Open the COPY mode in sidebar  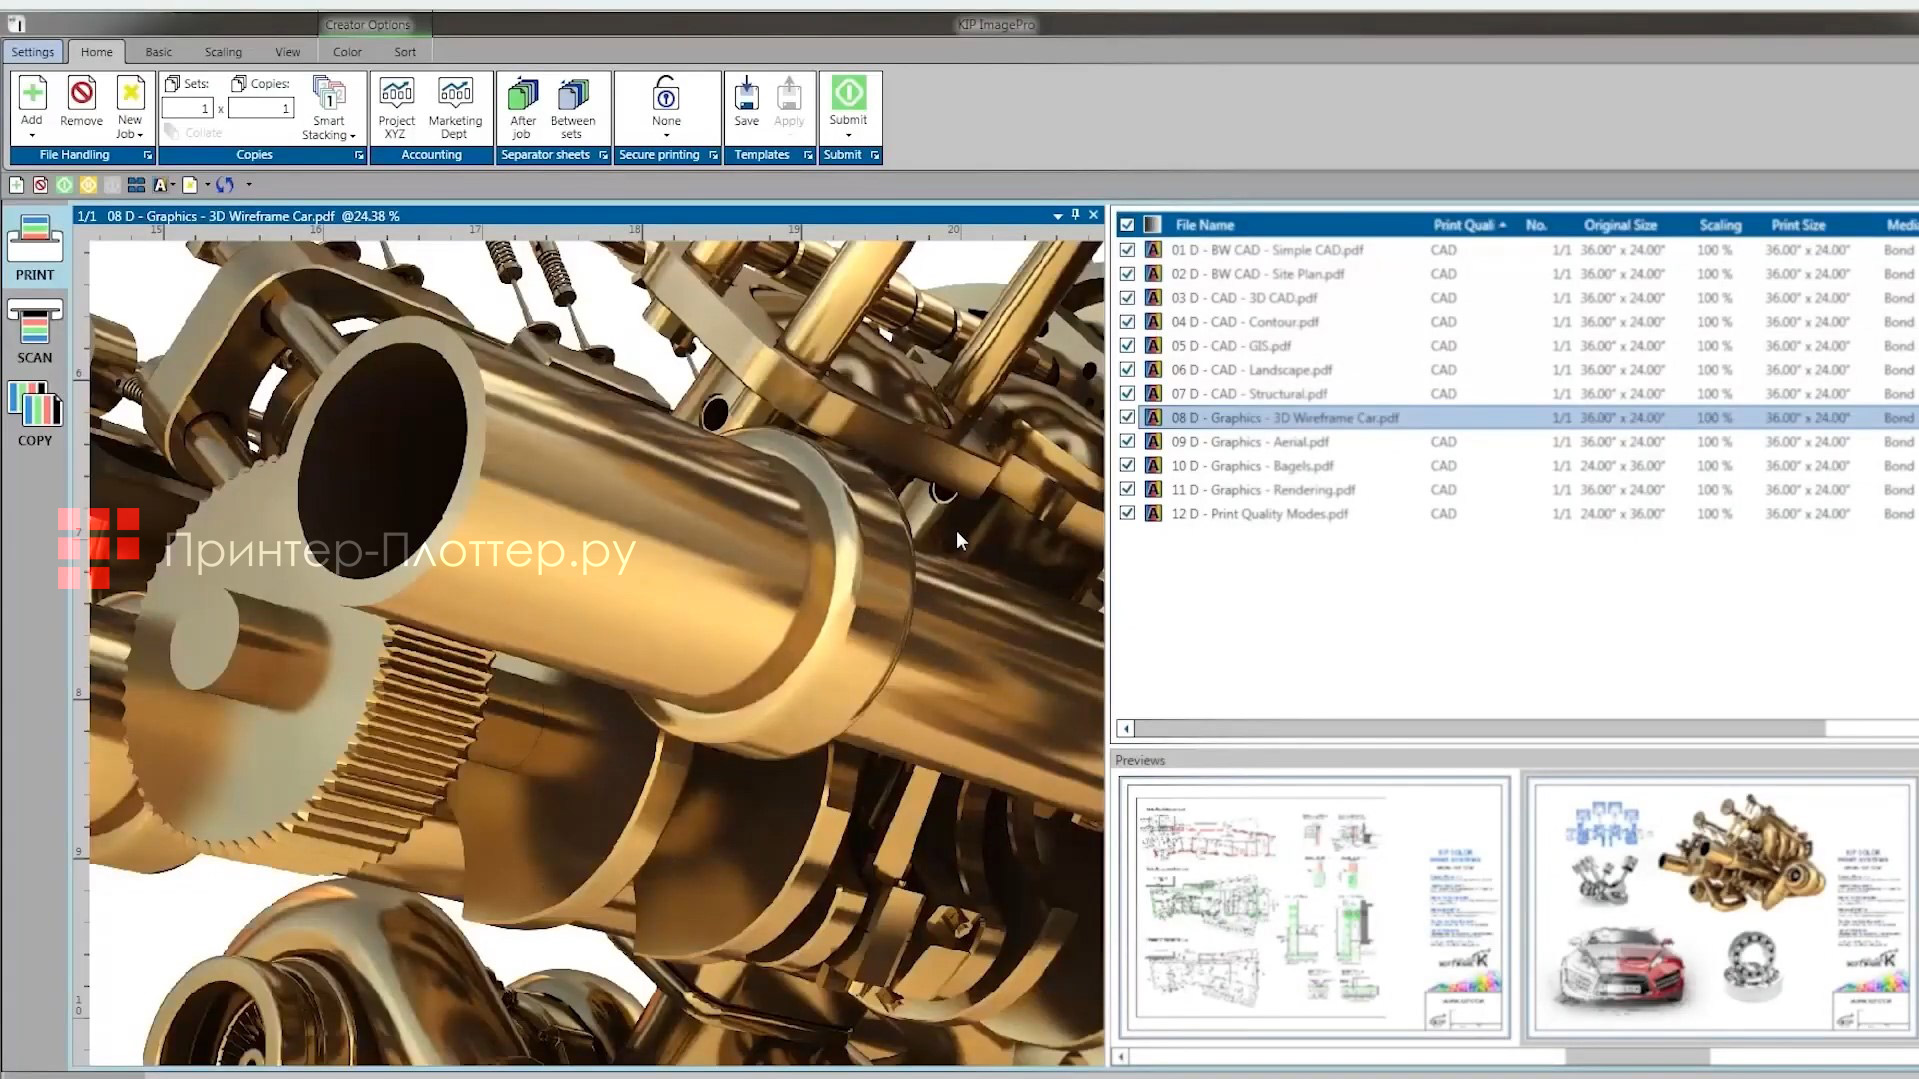[x=35, y=412]
